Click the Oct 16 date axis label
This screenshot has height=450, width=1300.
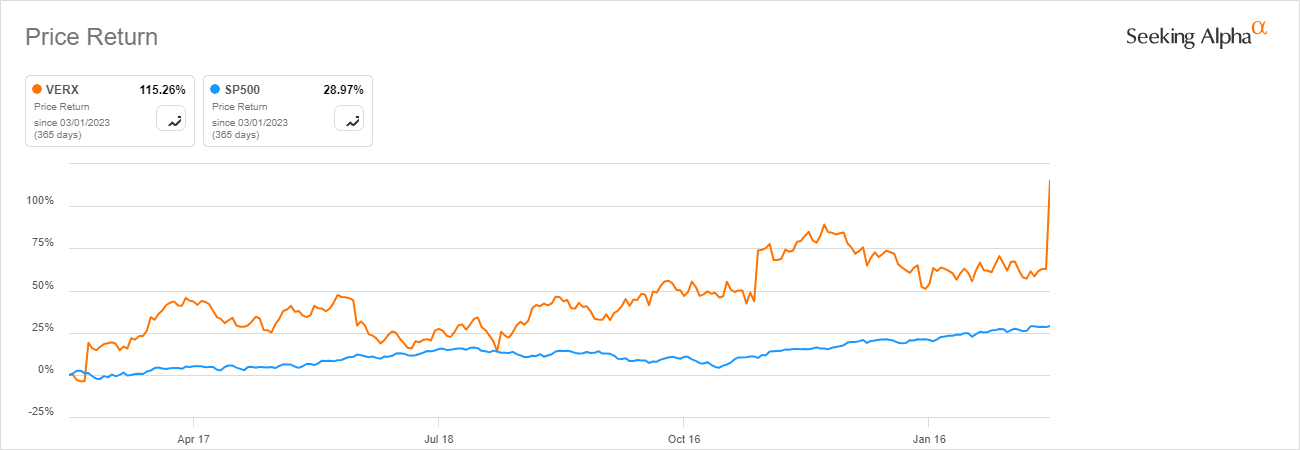click(683, 437)
